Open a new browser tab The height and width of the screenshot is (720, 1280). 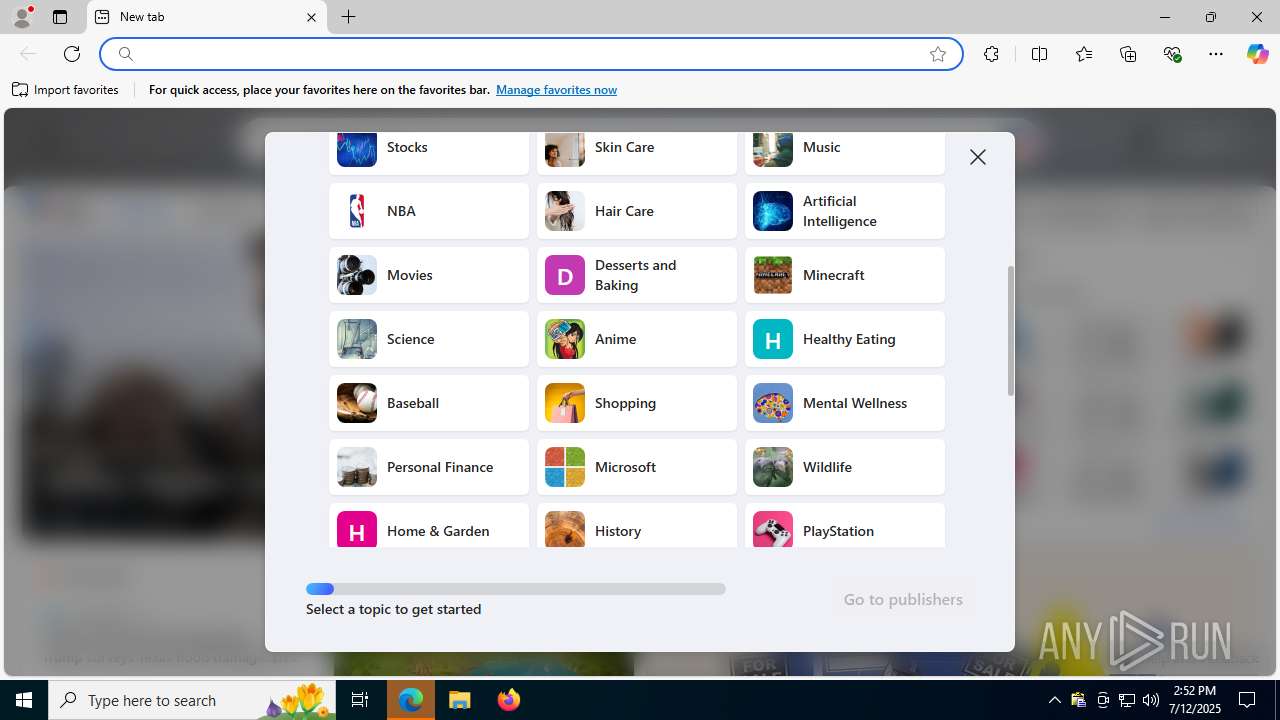pyautogui.click(x=349, y=17)
